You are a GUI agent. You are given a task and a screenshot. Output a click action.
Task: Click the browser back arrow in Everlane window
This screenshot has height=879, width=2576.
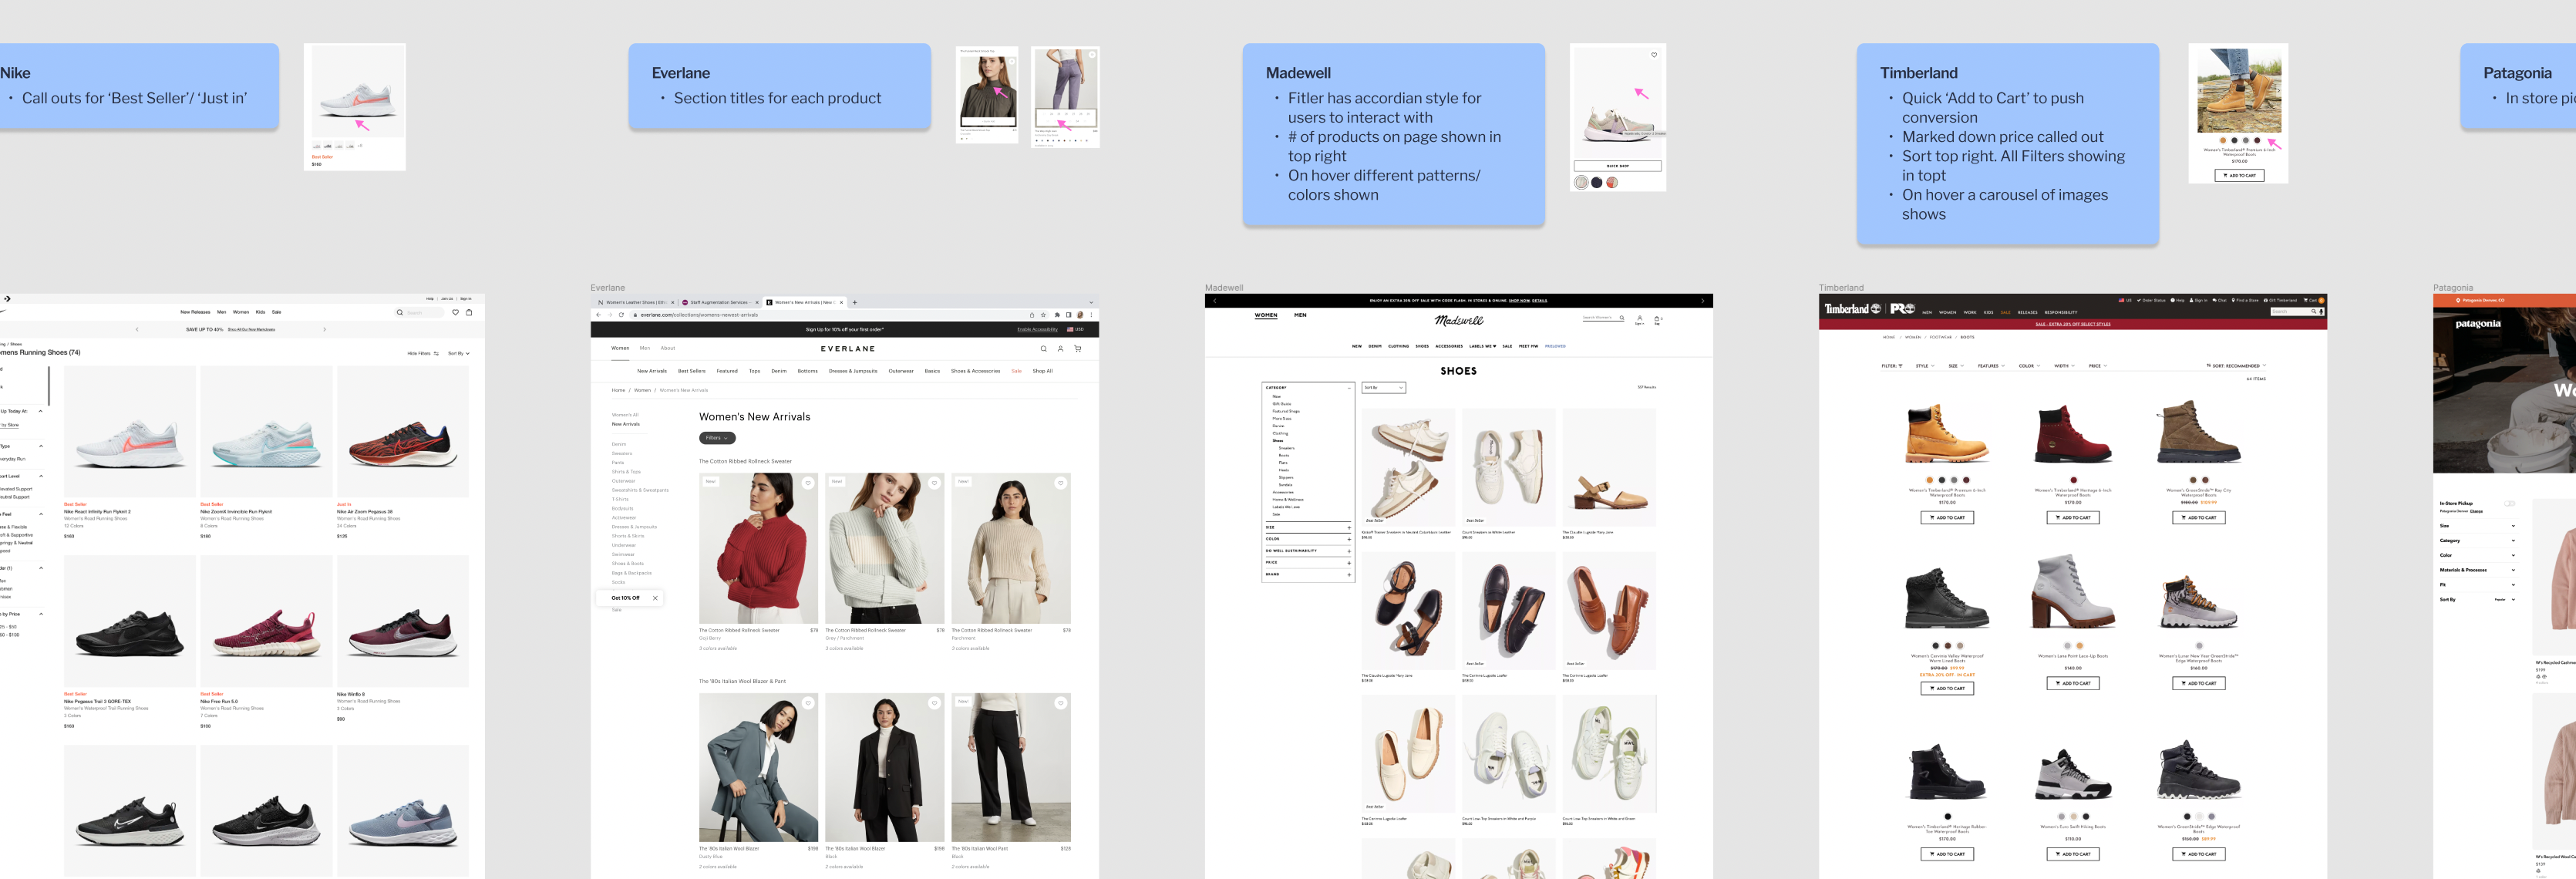[x=598, y=315]
